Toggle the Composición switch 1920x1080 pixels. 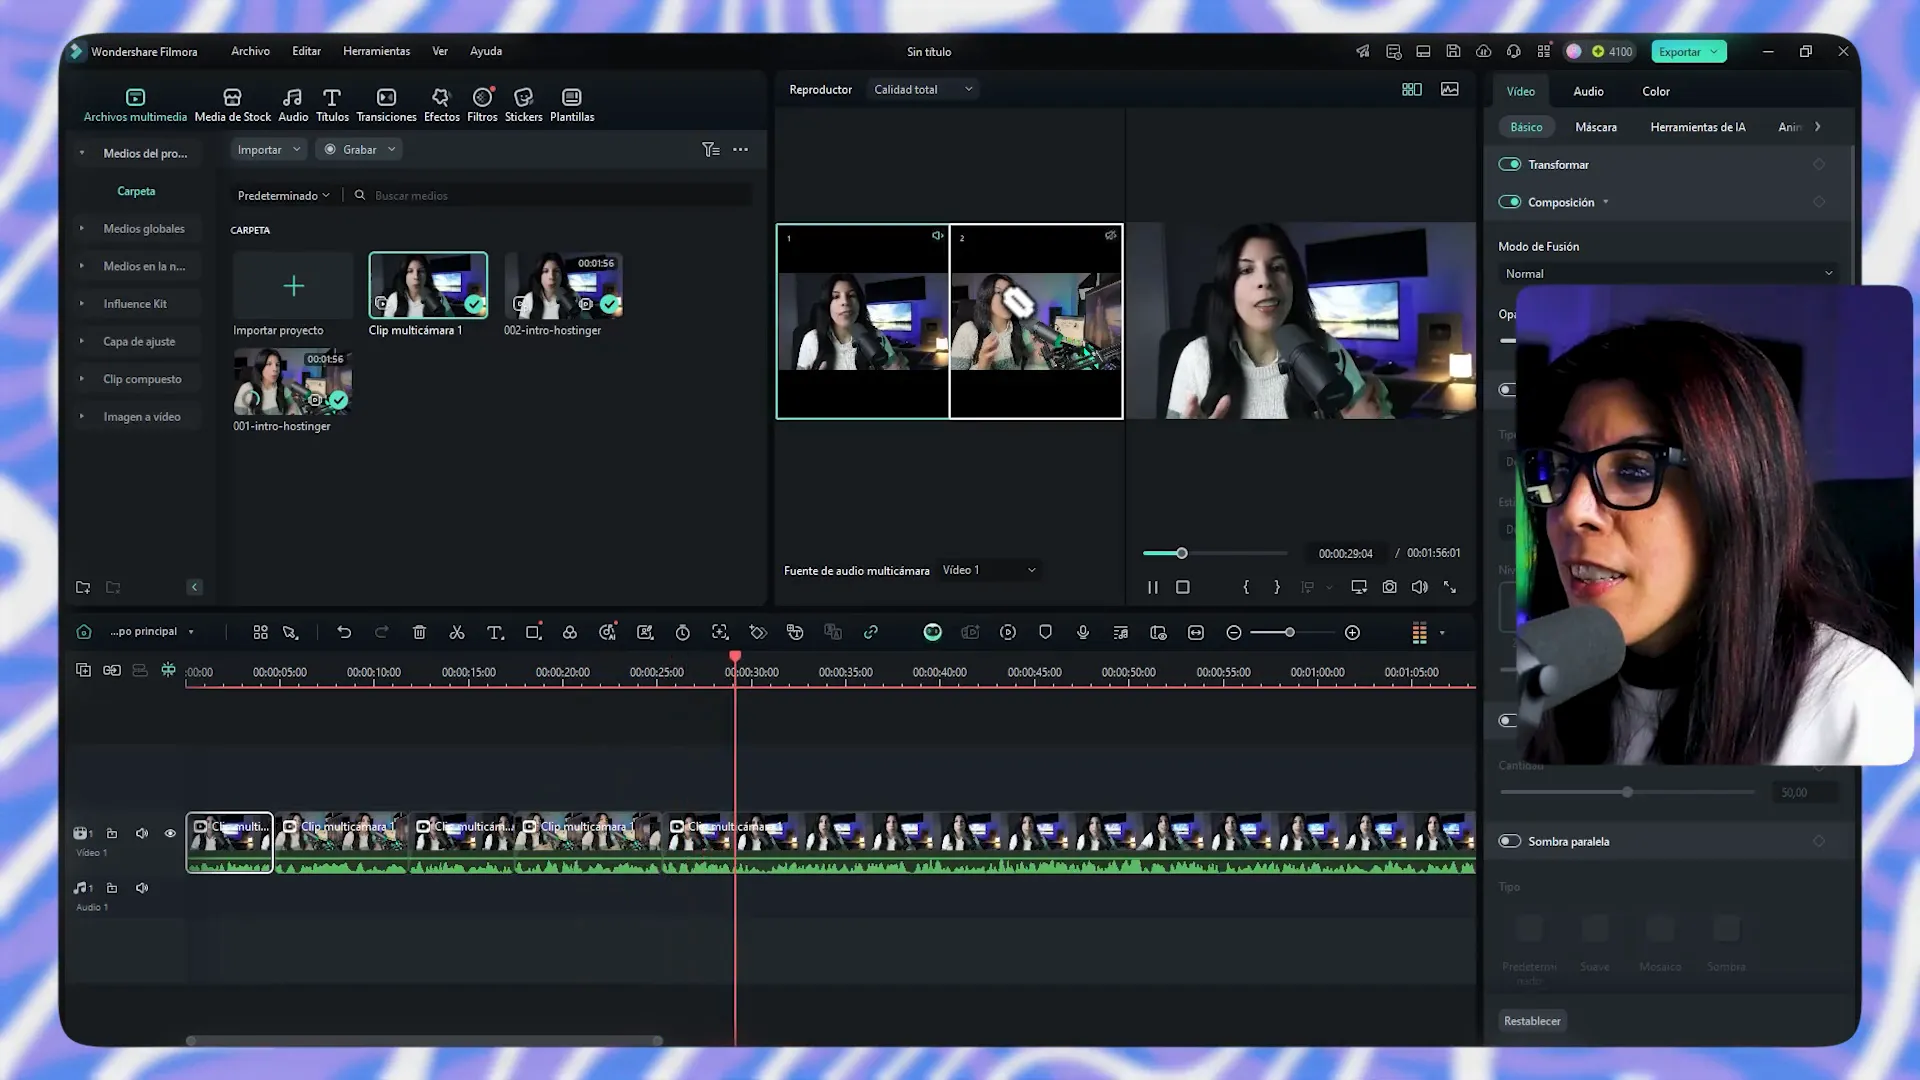click(x=1509, y=201)
